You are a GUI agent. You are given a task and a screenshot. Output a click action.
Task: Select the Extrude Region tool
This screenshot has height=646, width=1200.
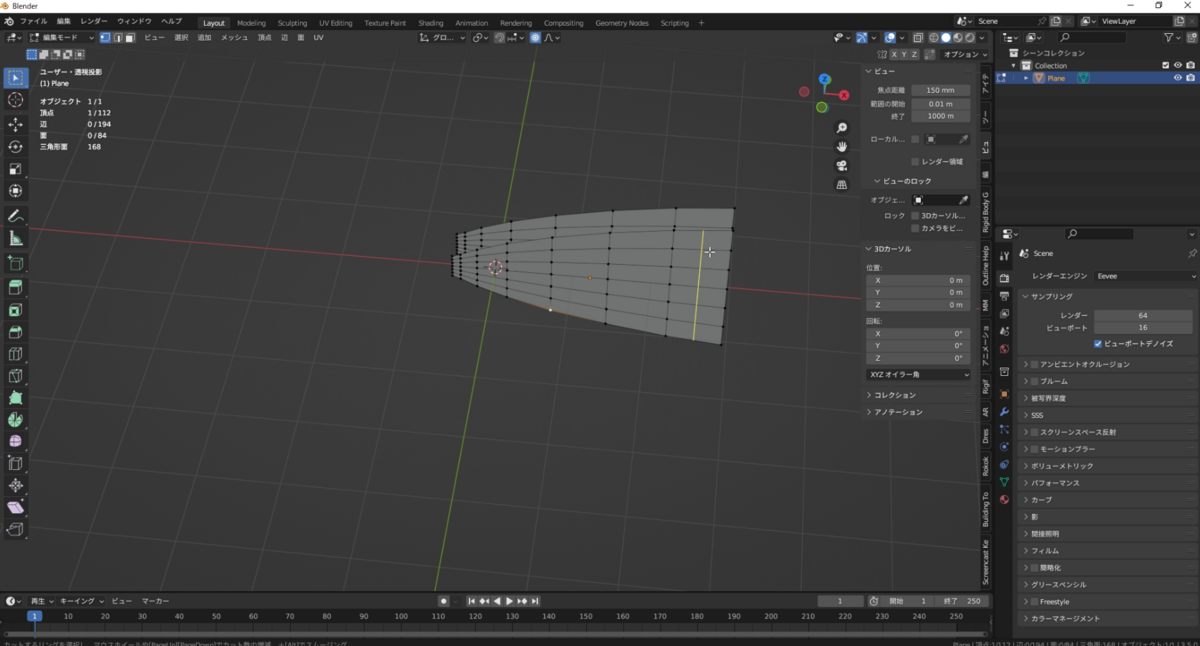[x=16, y=288]
